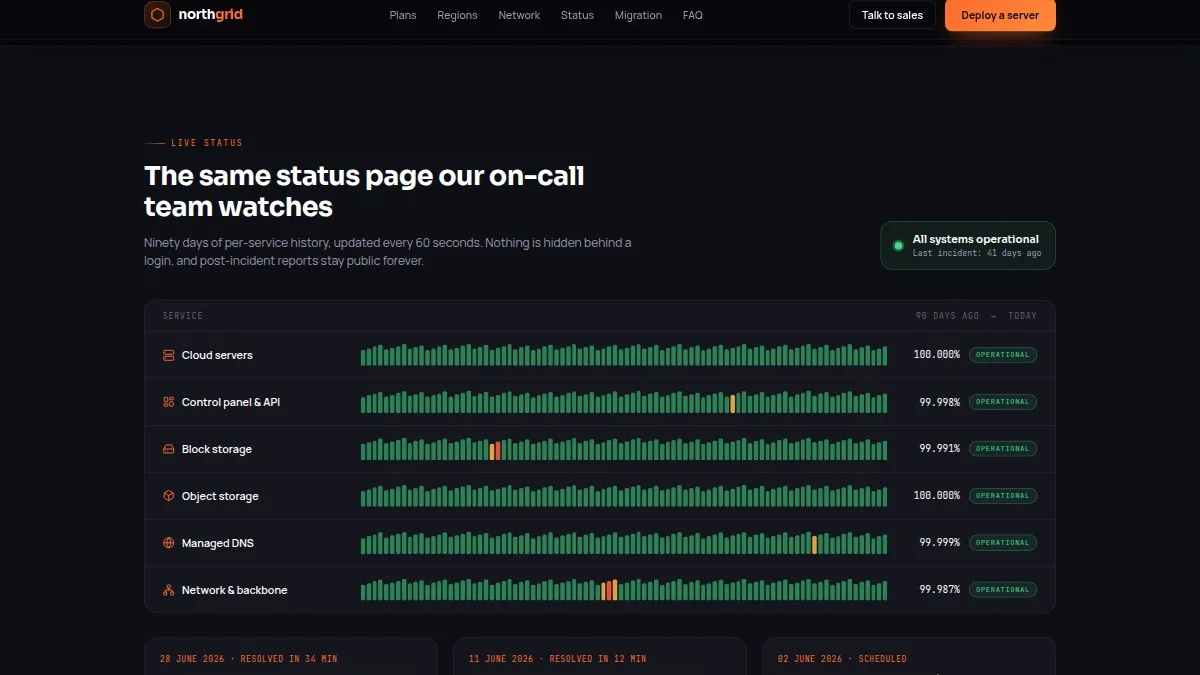Open the Plans nav item
Viewport: 1200px width, 675px height.
coord(403,15)
